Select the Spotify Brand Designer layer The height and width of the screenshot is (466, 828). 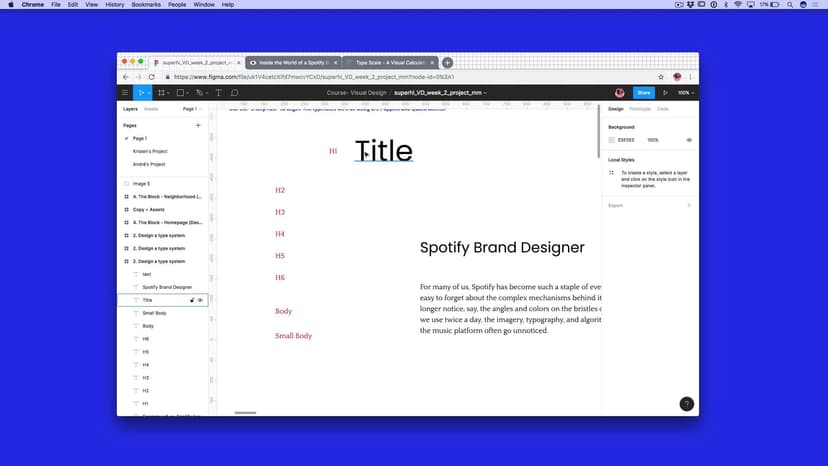coord(167,287)
